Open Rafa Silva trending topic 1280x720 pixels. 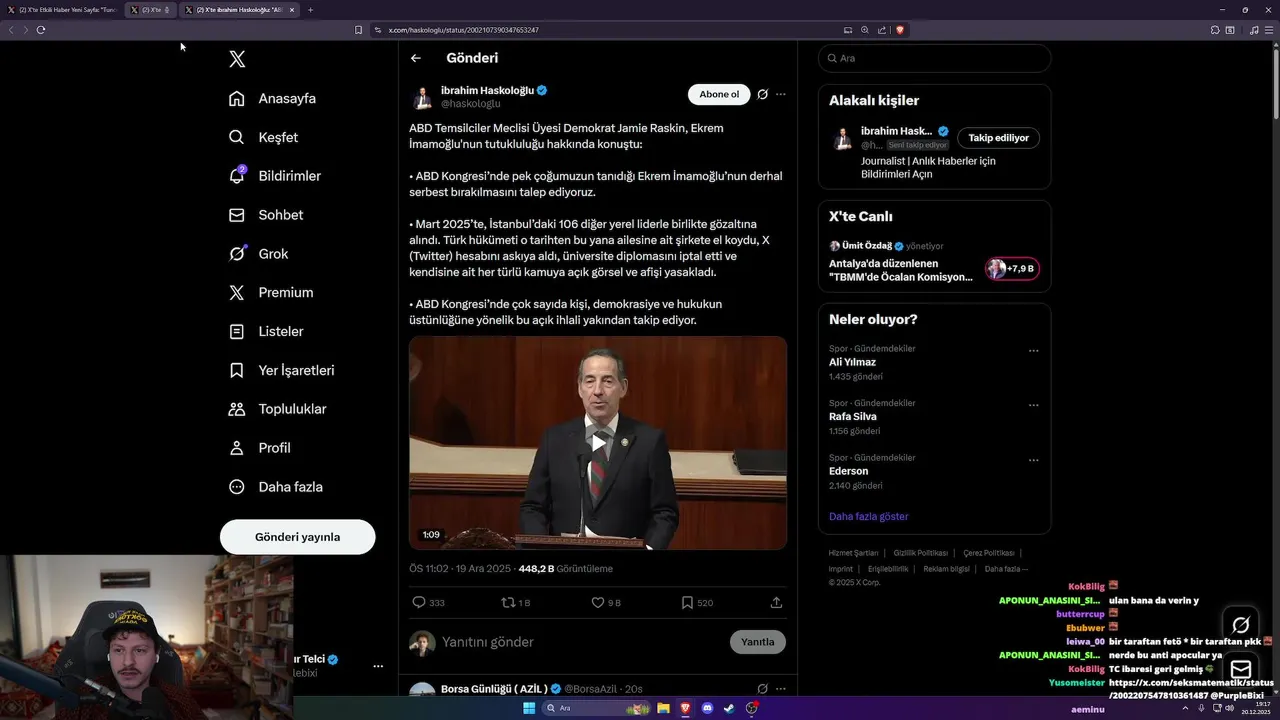click(853, 417)
